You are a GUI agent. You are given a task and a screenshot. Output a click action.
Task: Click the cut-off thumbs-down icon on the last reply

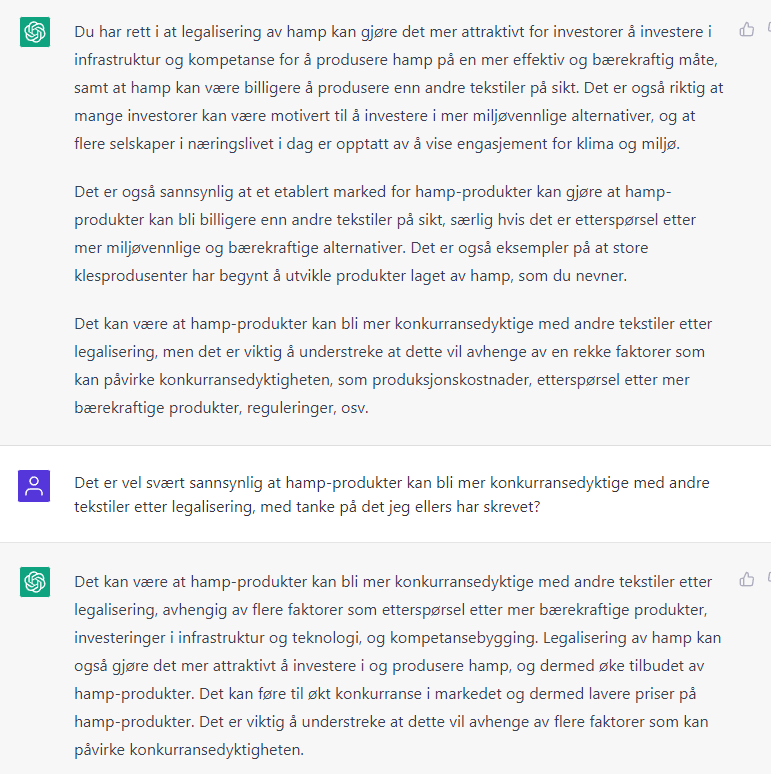(769, 579)
